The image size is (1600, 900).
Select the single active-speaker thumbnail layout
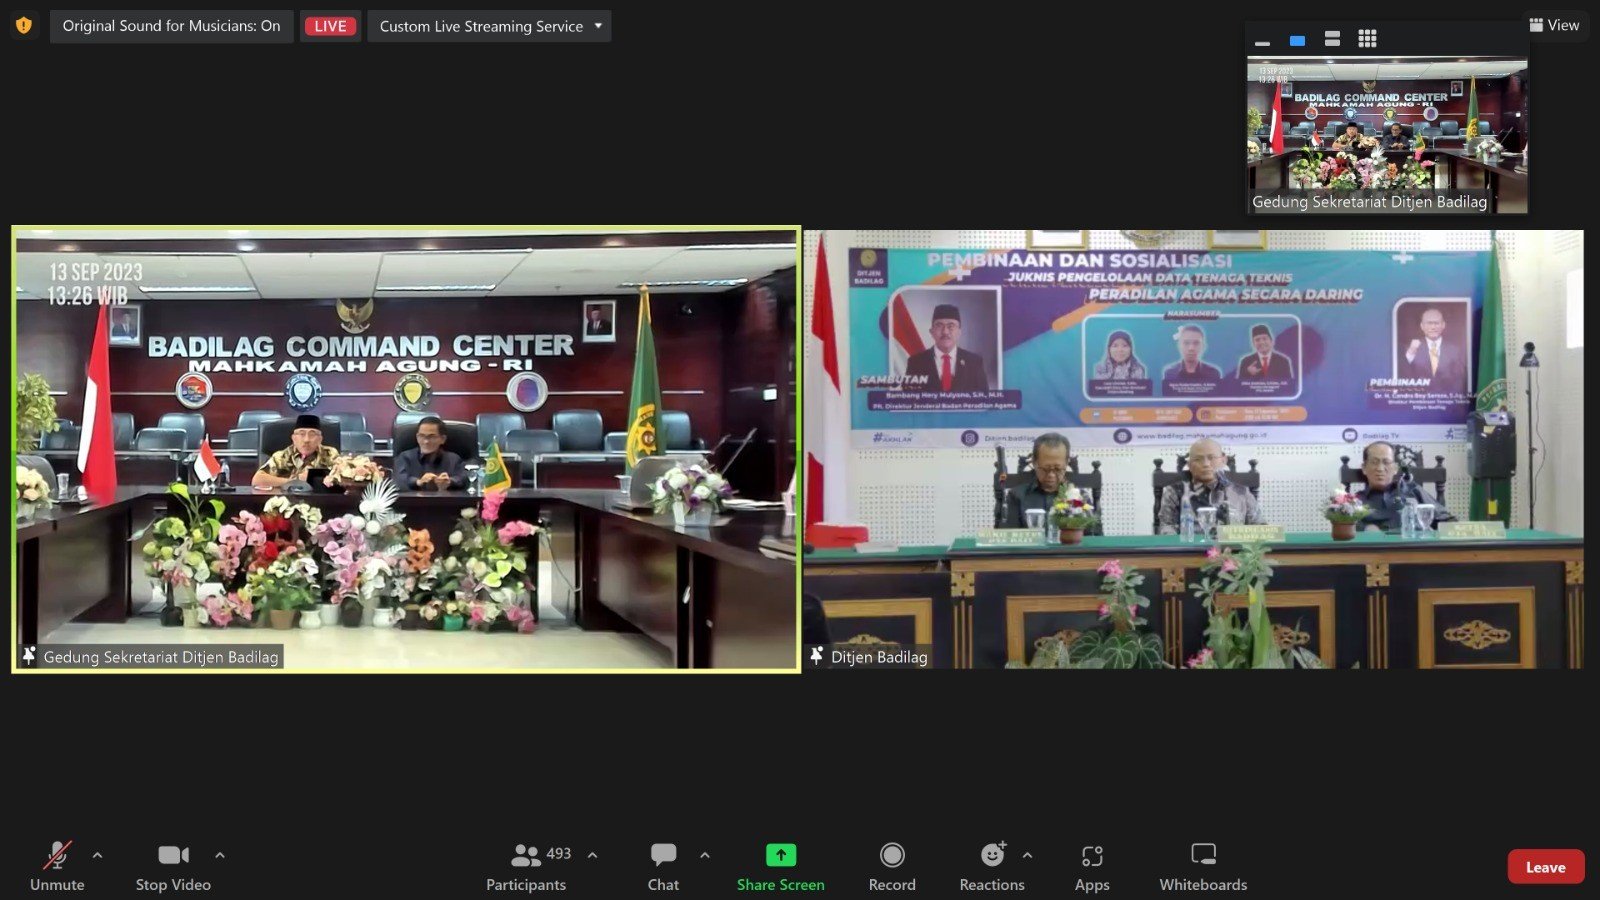point(1297,40)
